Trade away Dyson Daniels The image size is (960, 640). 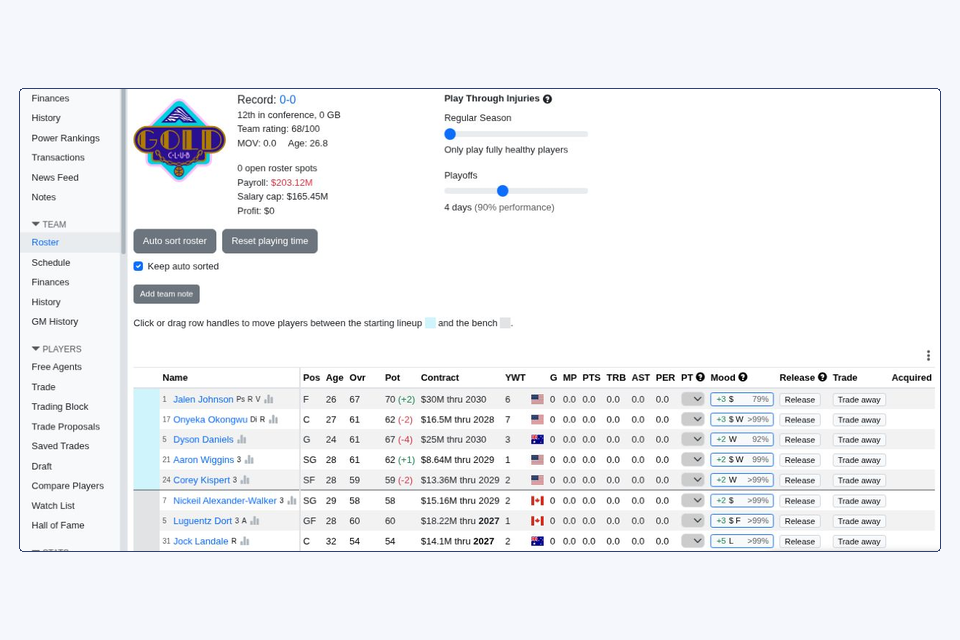point(859,440)
